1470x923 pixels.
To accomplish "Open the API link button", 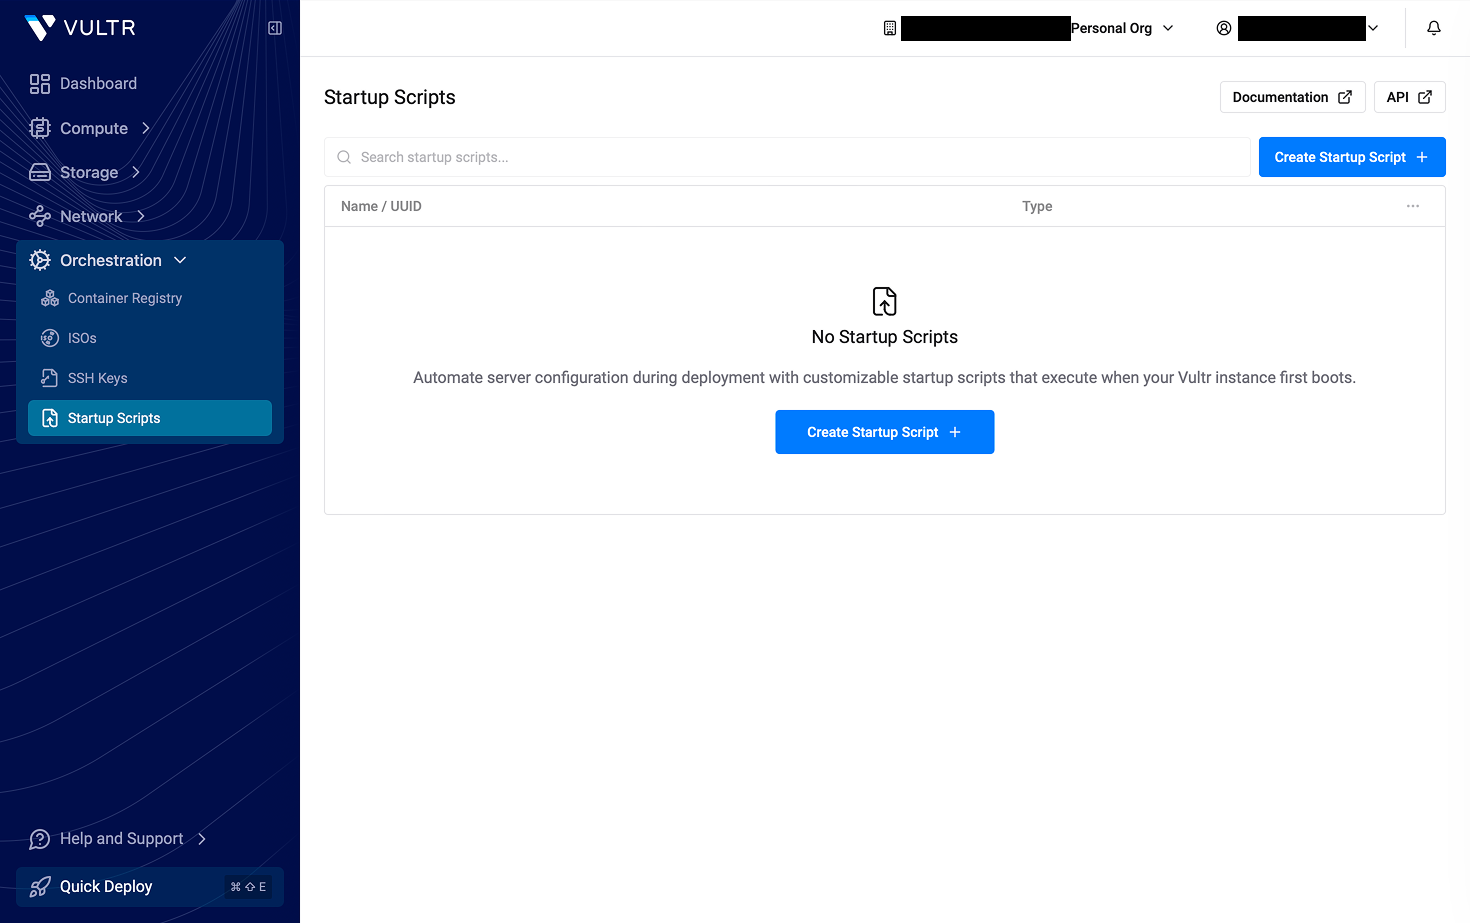I will click(1409, 97).
